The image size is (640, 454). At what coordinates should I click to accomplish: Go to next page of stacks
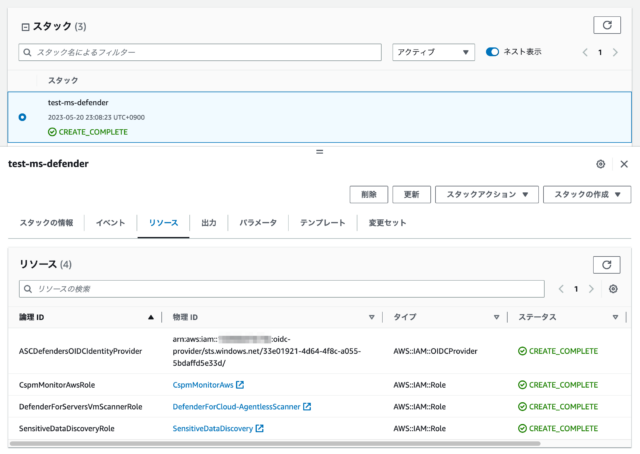click(x=614, y=52)
